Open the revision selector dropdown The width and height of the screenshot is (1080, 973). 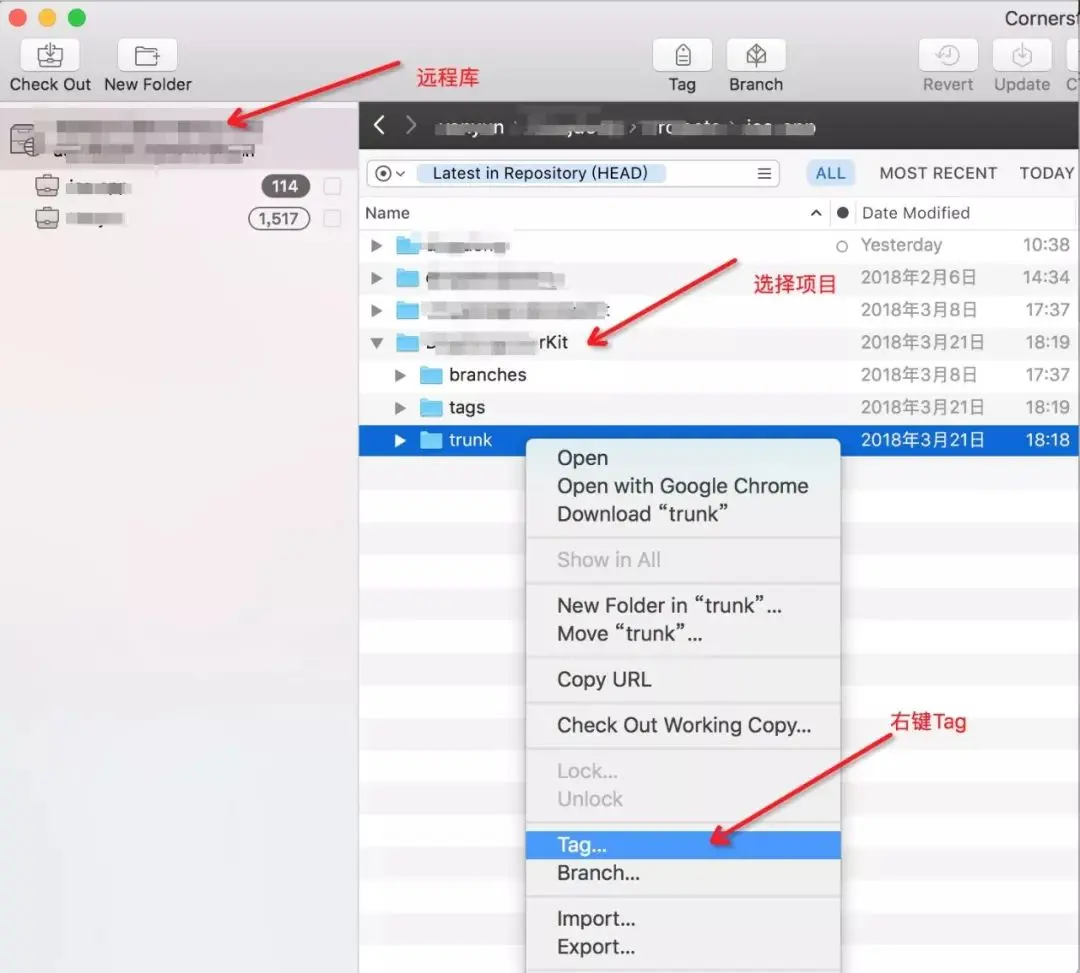(390, 174)
